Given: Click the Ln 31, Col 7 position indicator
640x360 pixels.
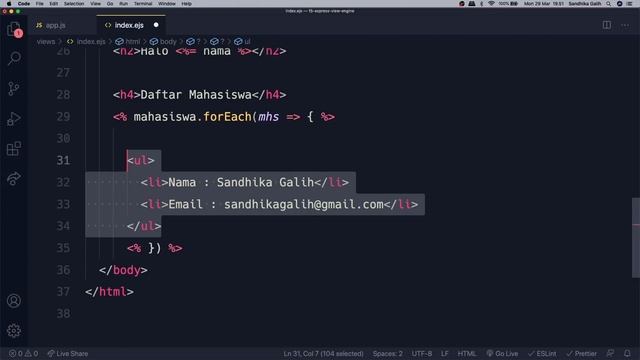Looking at the screenshot, I should coord(323,353).
